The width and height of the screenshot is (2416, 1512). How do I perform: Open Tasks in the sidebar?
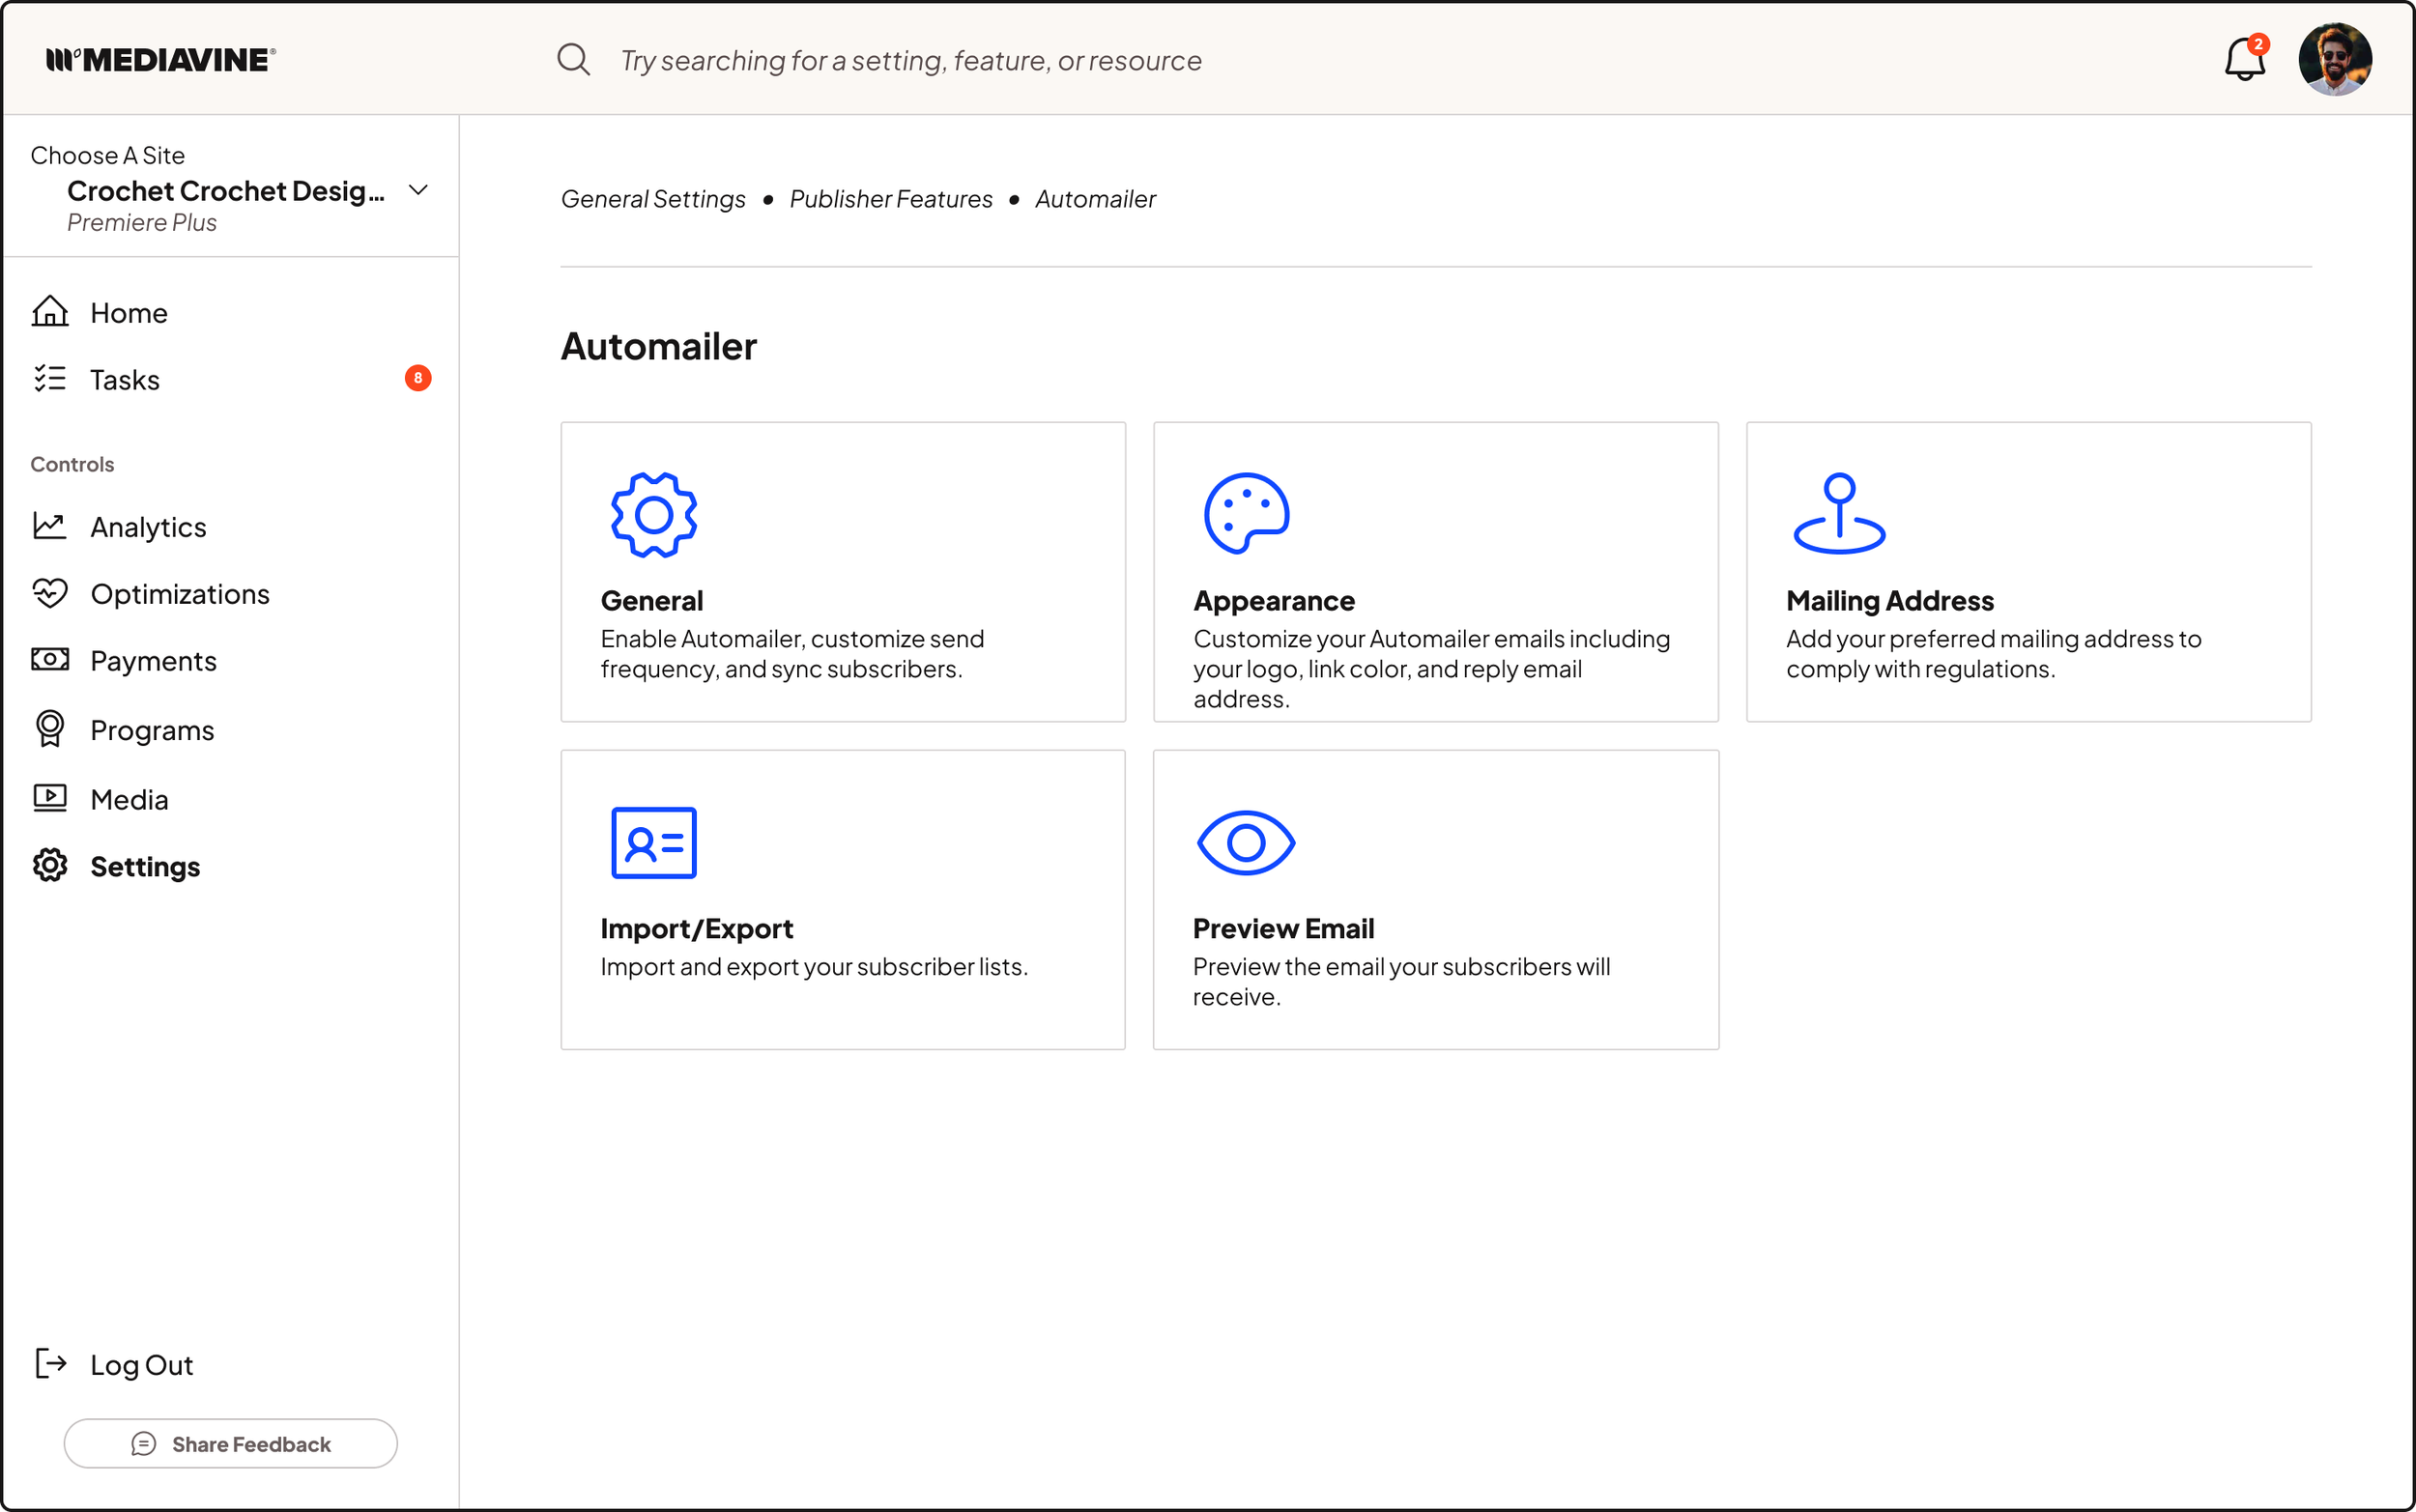[x=124, y=380]
